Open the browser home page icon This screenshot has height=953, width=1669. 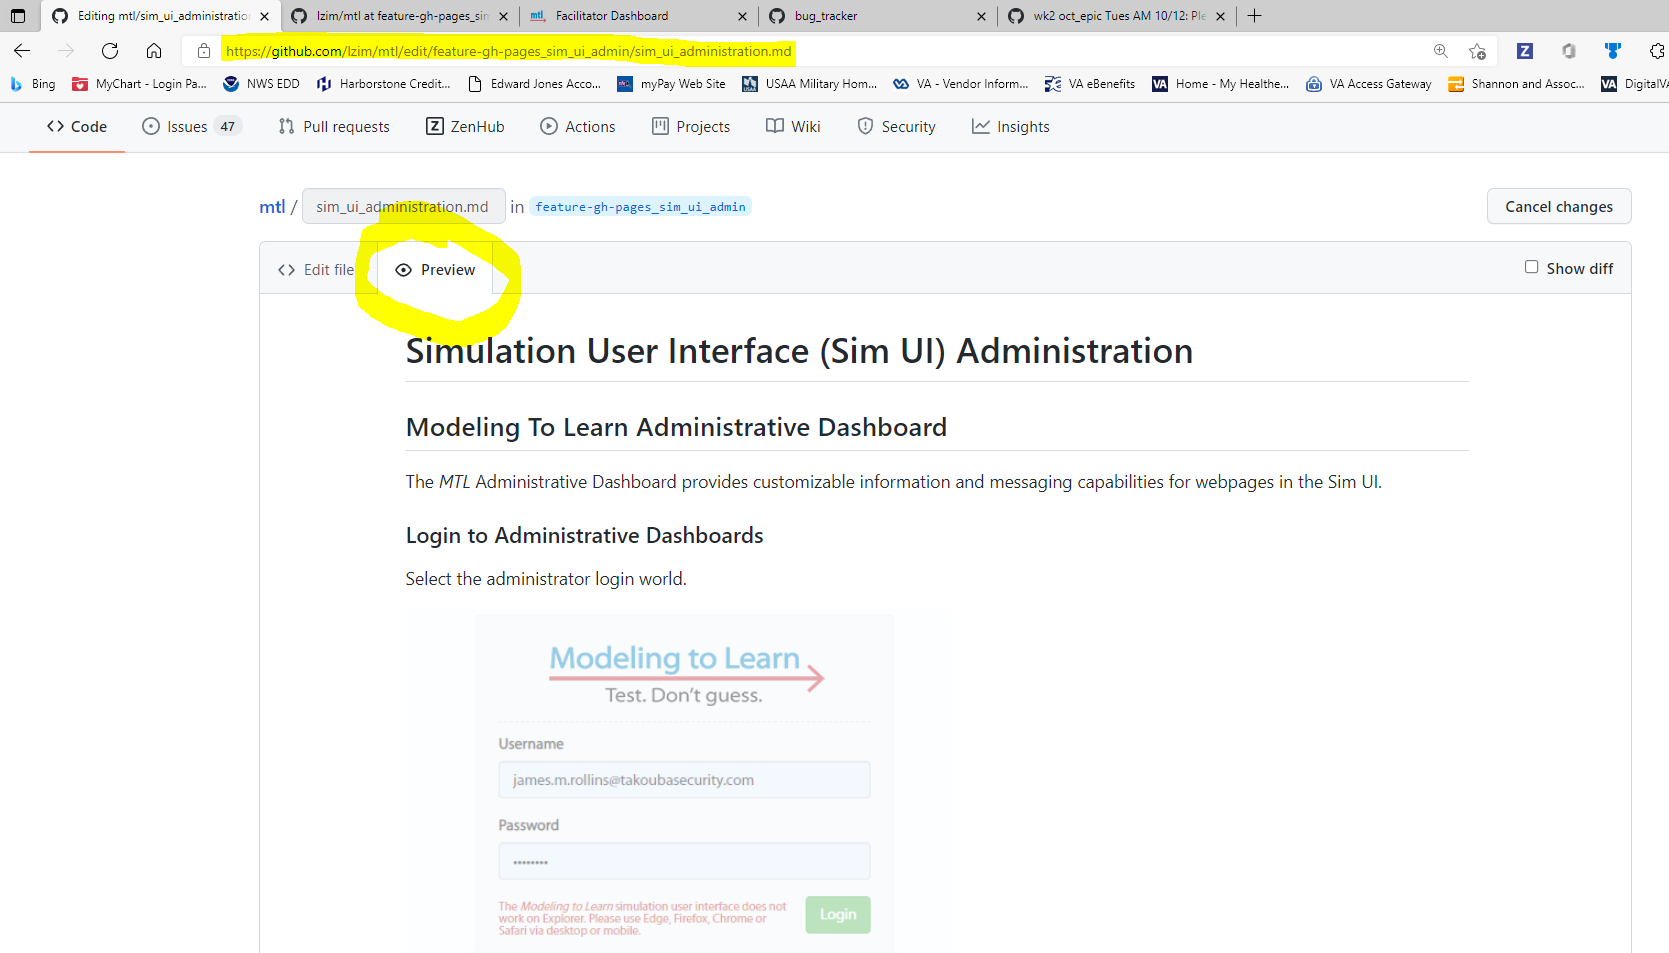click(x=153, y=50)
